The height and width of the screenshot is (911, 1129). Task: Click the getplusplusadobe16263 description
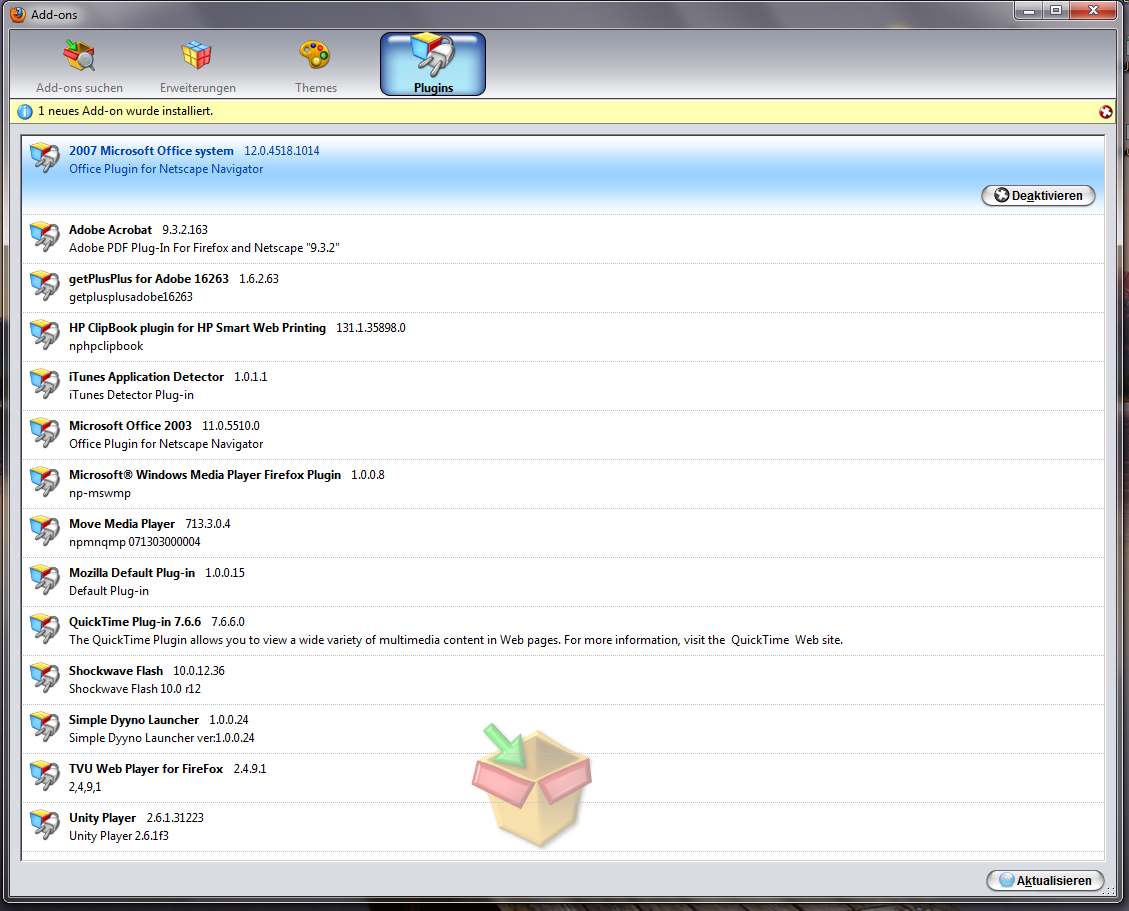pos(131,297)
